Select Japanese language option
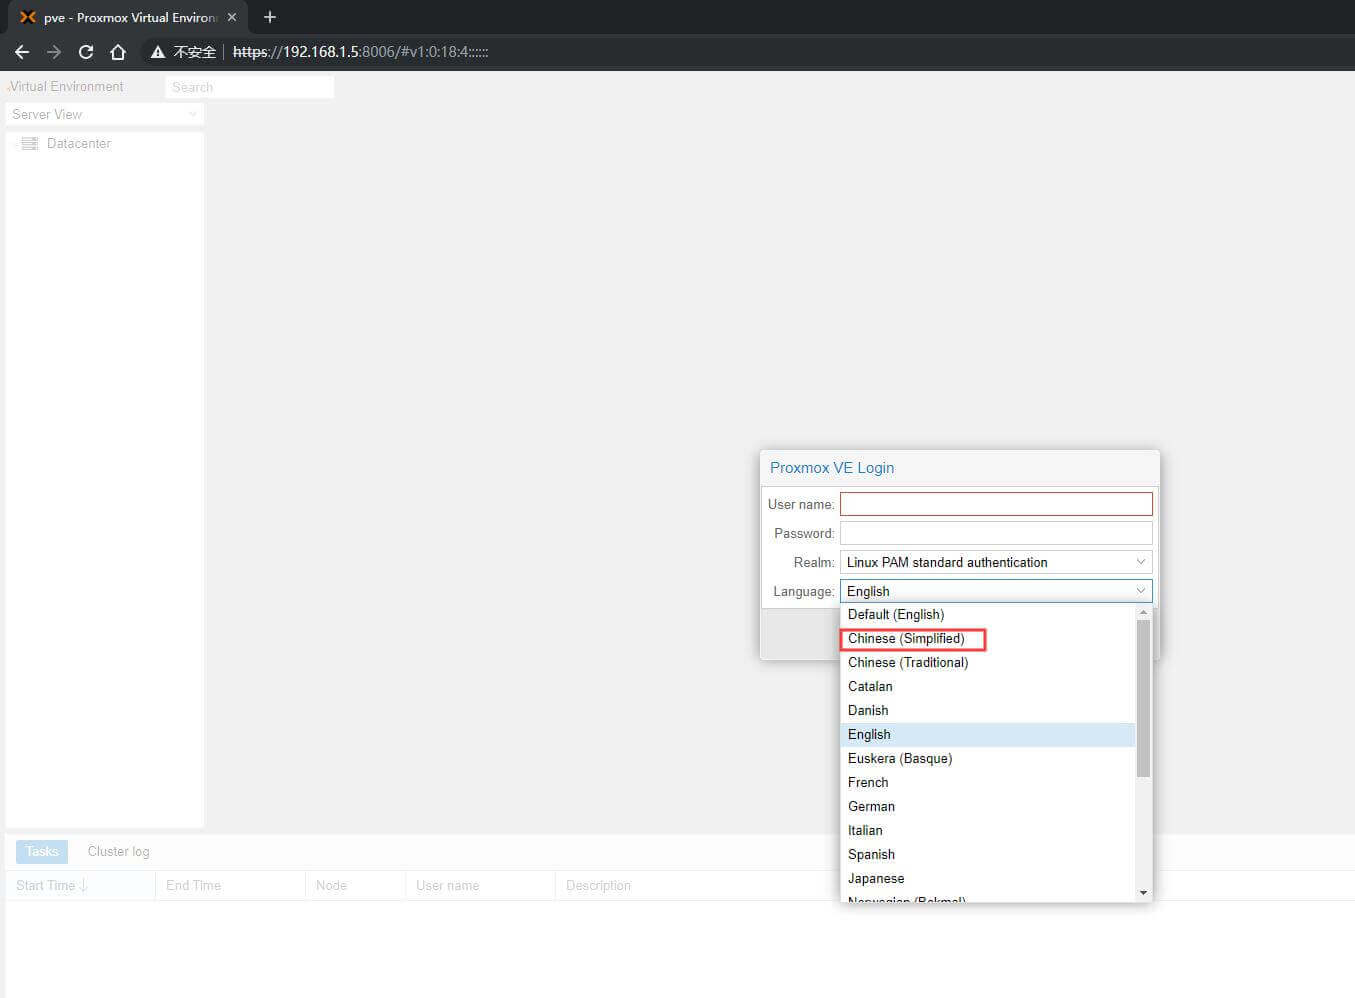The image size is (1355, 998). [876, 879]
